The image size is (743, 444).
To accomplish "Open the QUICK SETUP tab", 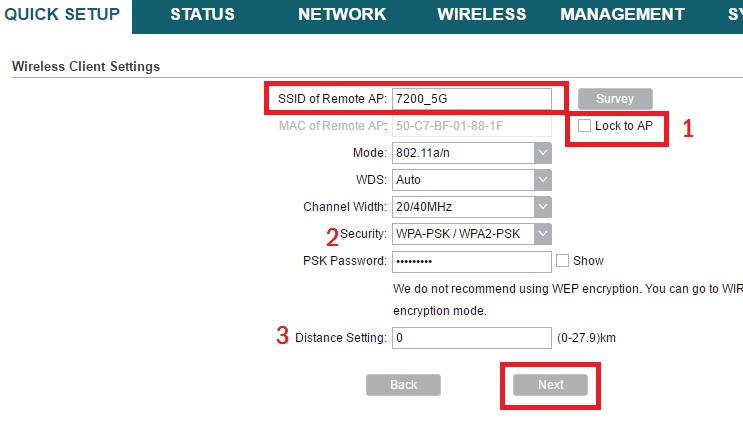I will pos(62,15).
